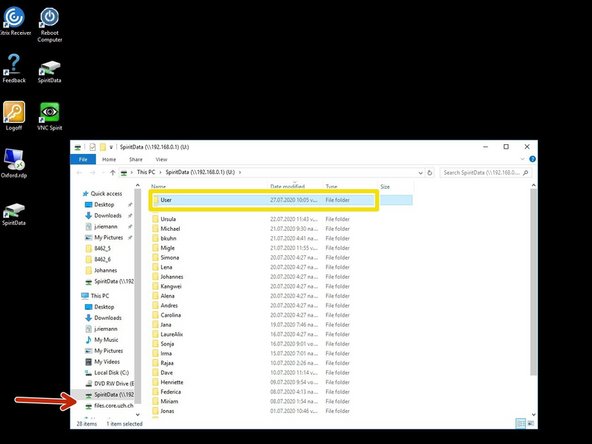Sort by the Name column header
The image size is (592, 444).
tap(158, 187)
